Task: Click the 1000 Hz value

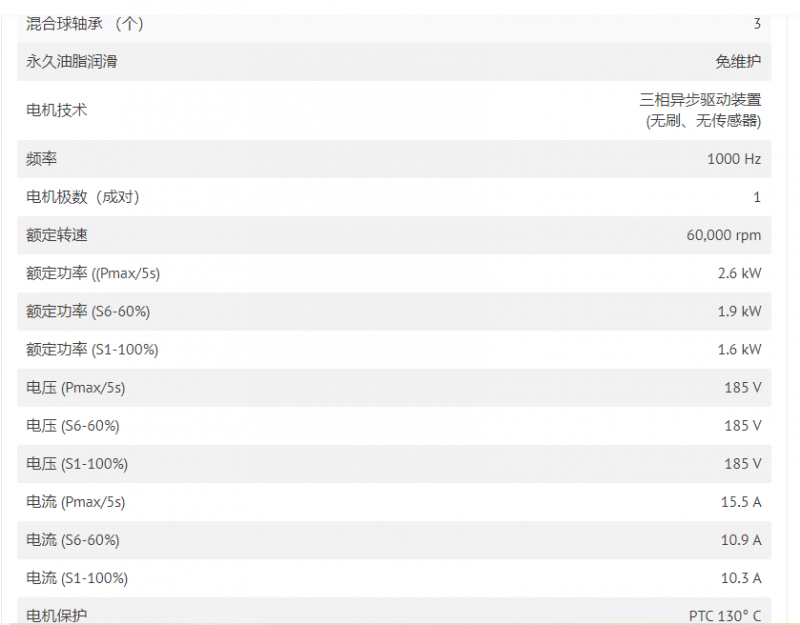Action: tap(734, 159)
